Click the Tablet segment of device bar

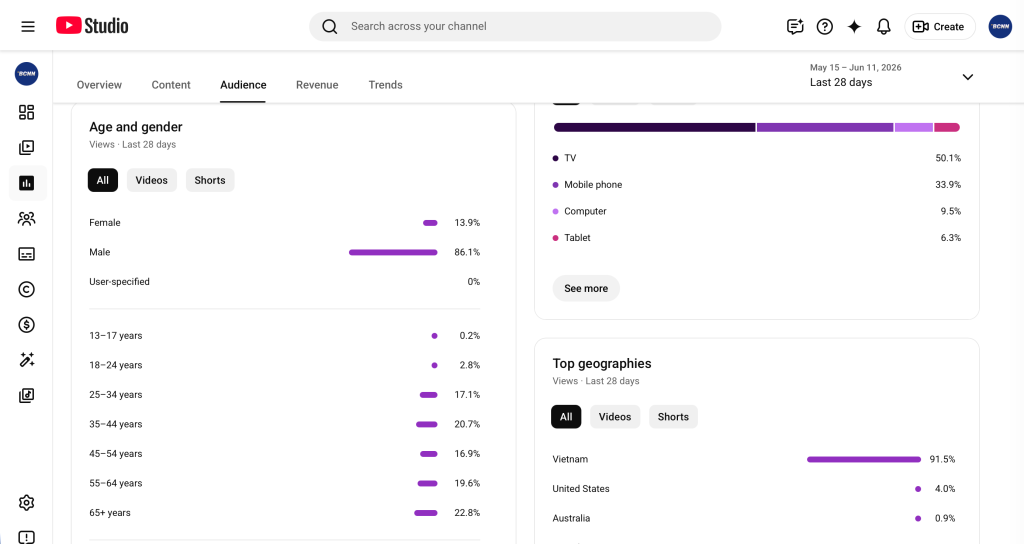(x=947, y=127)
